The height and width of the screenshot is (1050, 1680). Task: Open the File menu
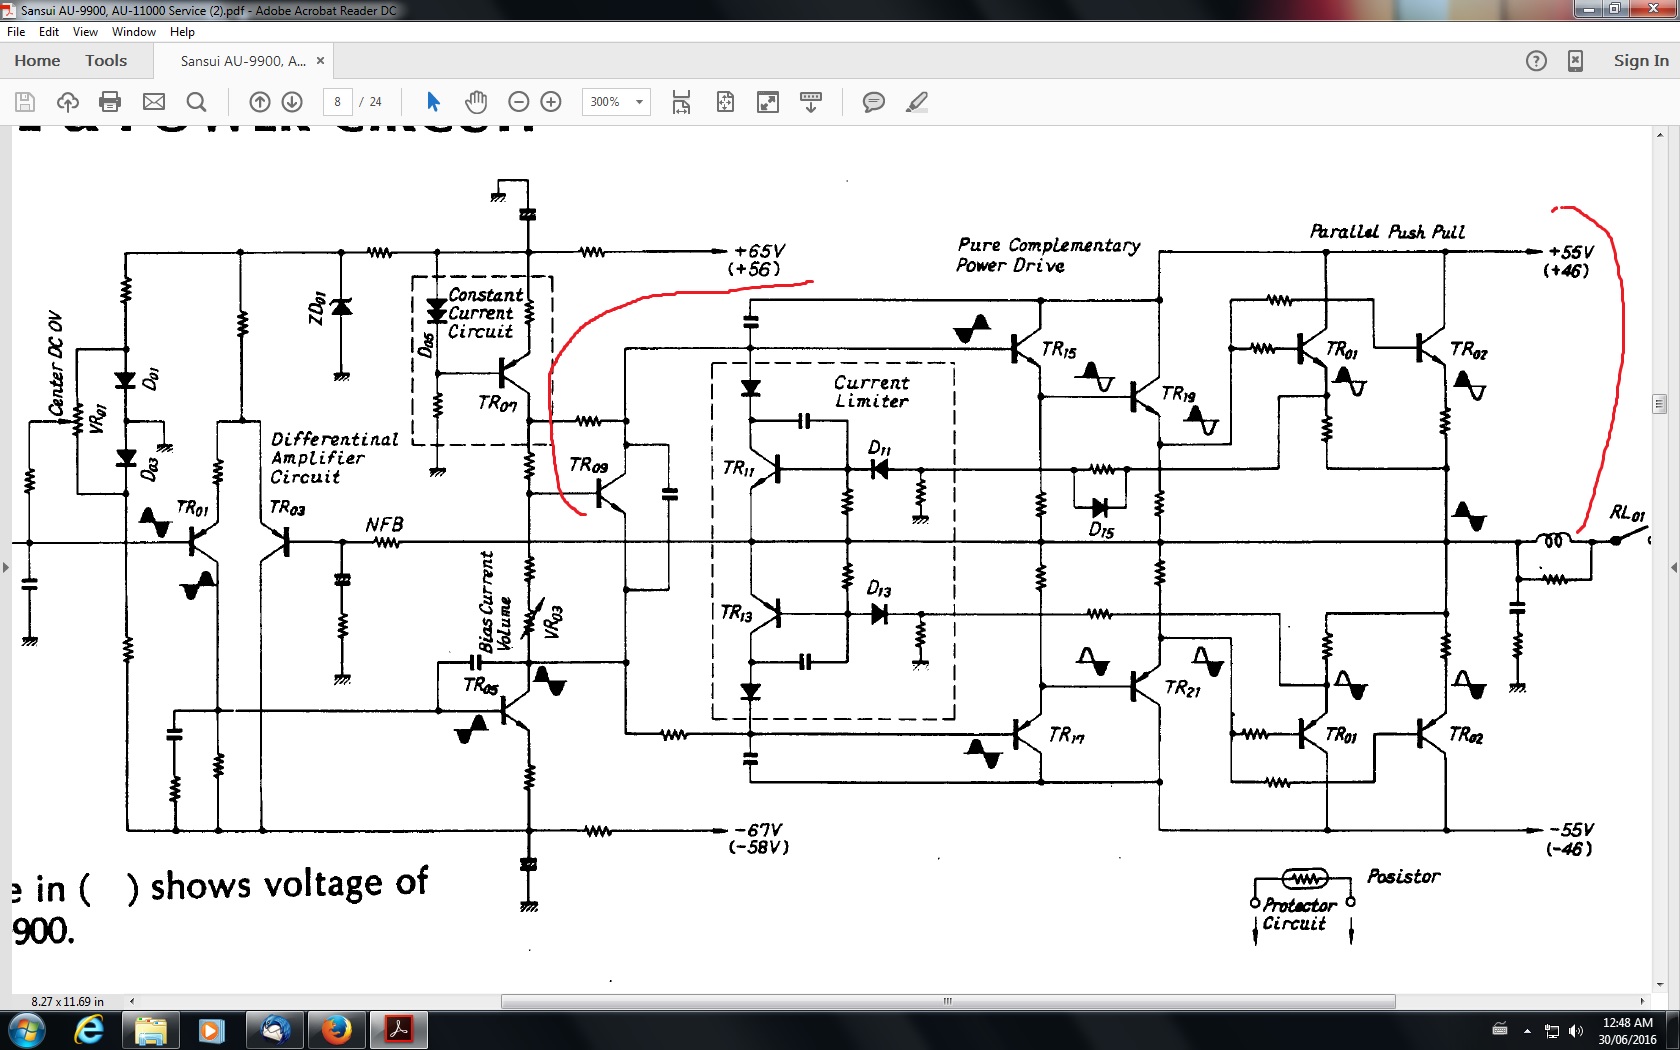coord(16,32)
